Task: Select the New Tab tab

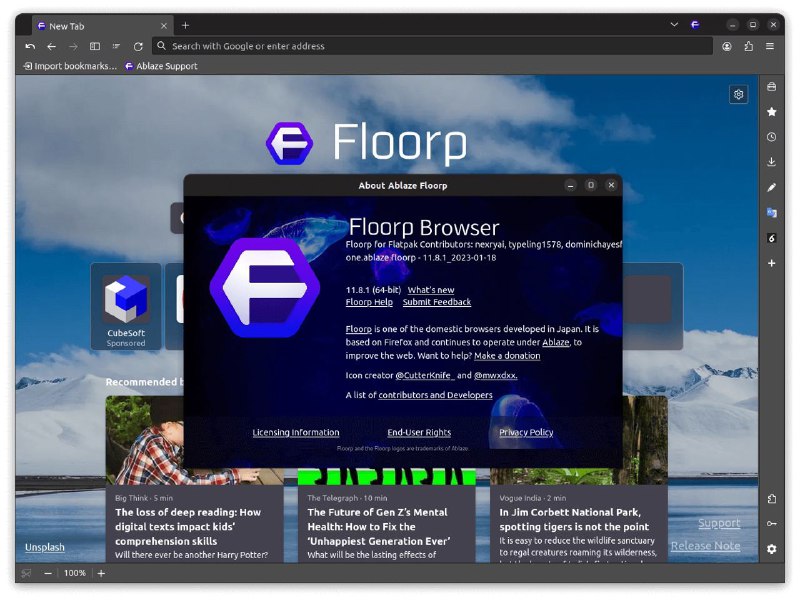Action: tap(102, 26)
